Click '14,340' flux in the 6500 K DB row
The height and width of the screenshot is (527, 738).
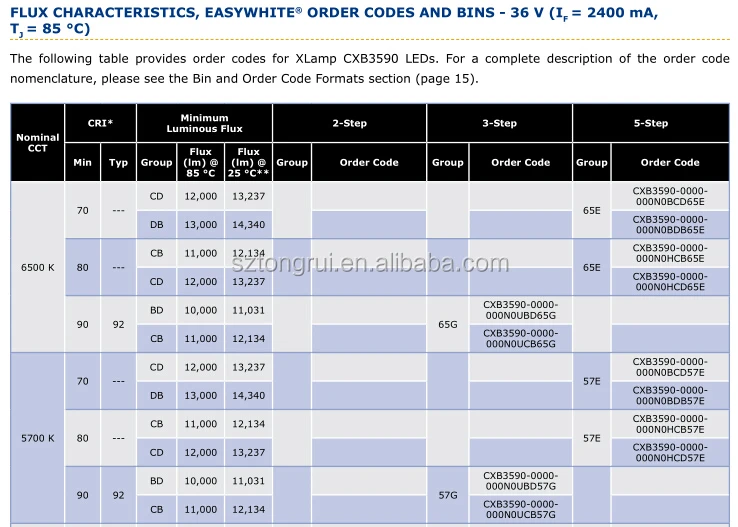pyautogui.click(x=249, y=224)
